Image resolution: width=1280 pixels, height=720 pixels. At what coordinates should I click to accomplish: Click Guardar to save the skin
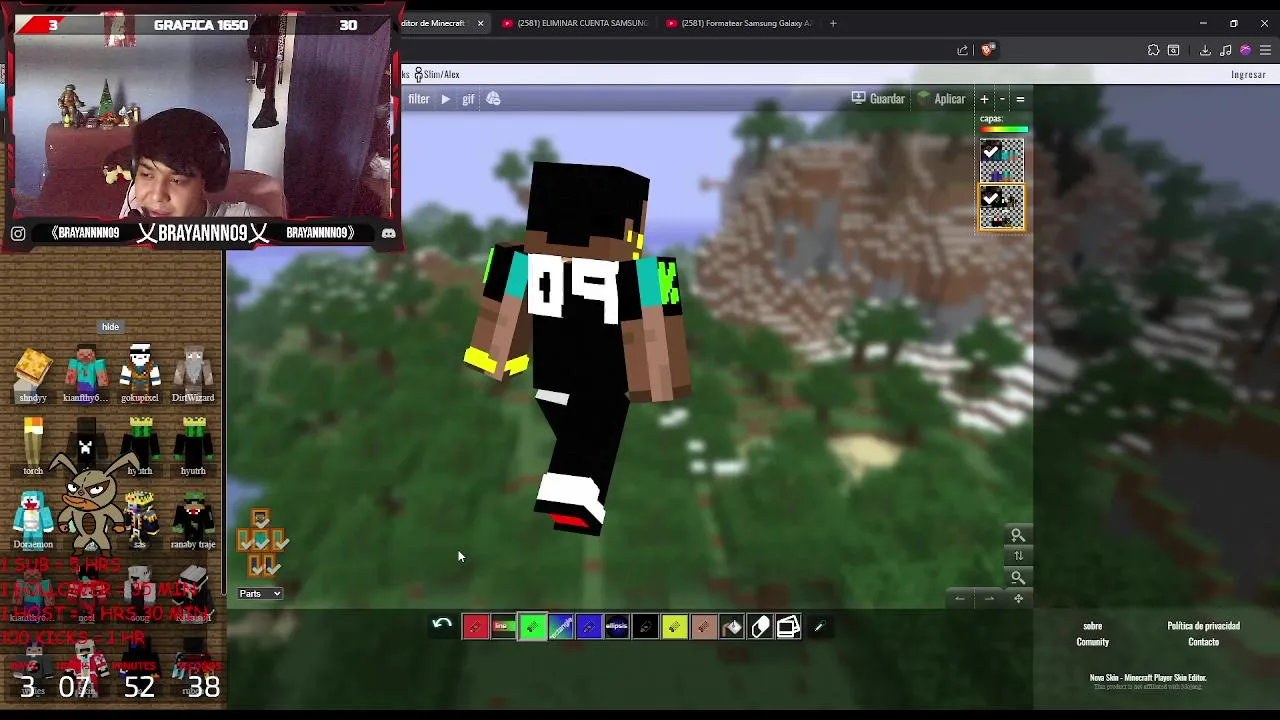pos(878,99)
